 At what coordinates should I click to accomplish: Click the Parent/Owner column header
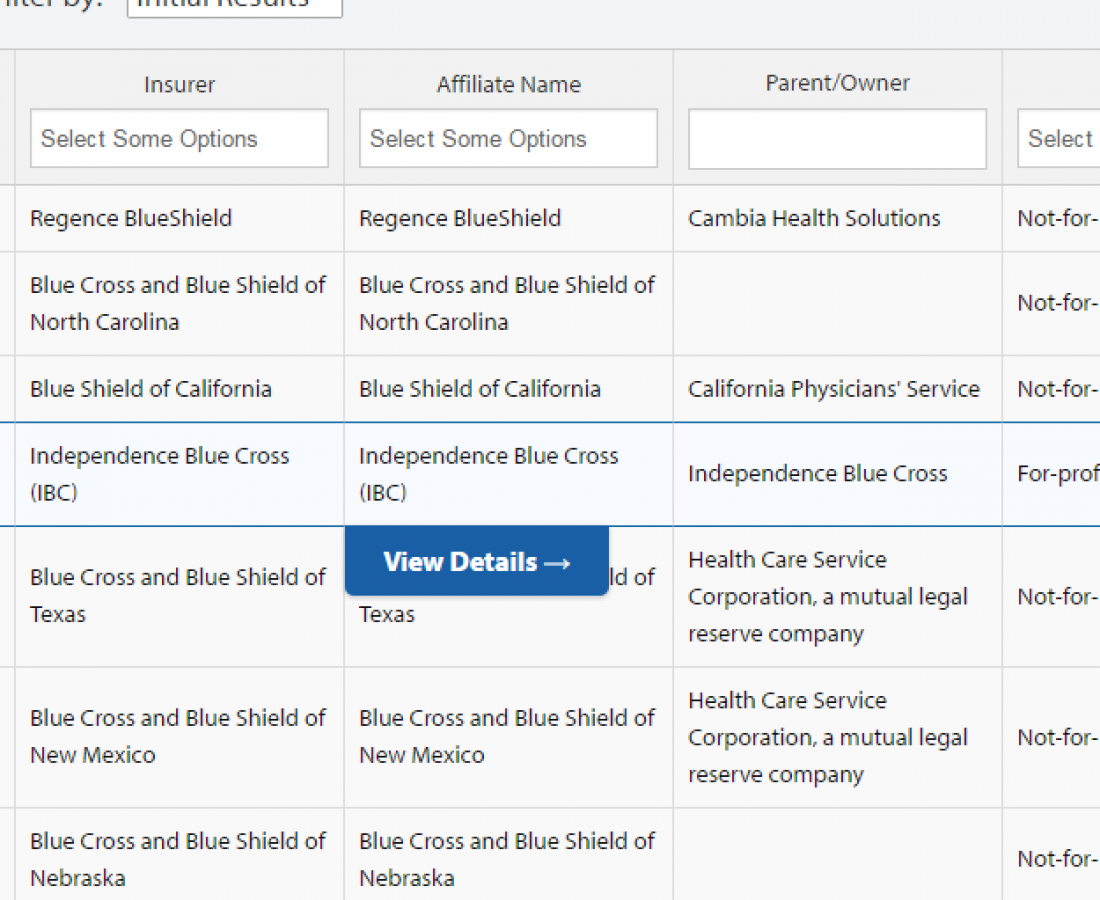pyautogui.click(x=836, y=83)
